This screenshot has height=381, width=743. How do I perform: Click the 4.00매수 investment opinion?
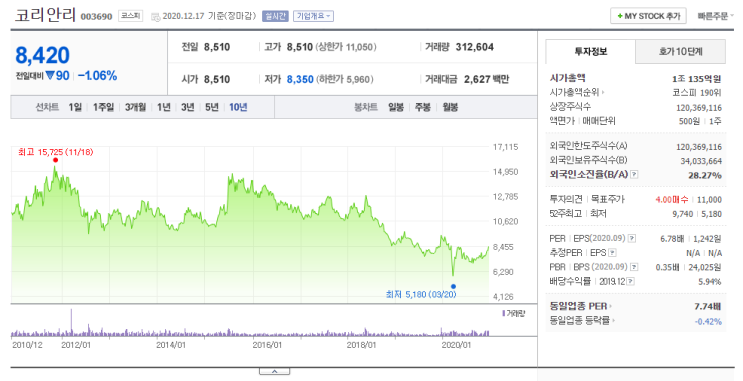click(x=671, y=200)
